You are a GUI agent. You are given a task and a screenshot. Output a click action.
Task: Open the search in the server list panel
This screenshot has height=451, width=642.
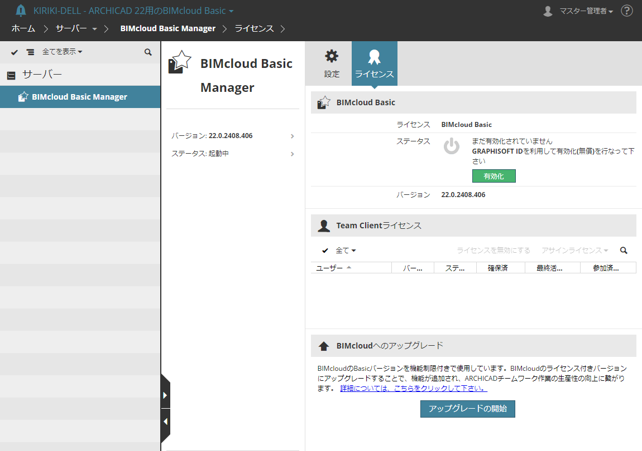point(148,52)
